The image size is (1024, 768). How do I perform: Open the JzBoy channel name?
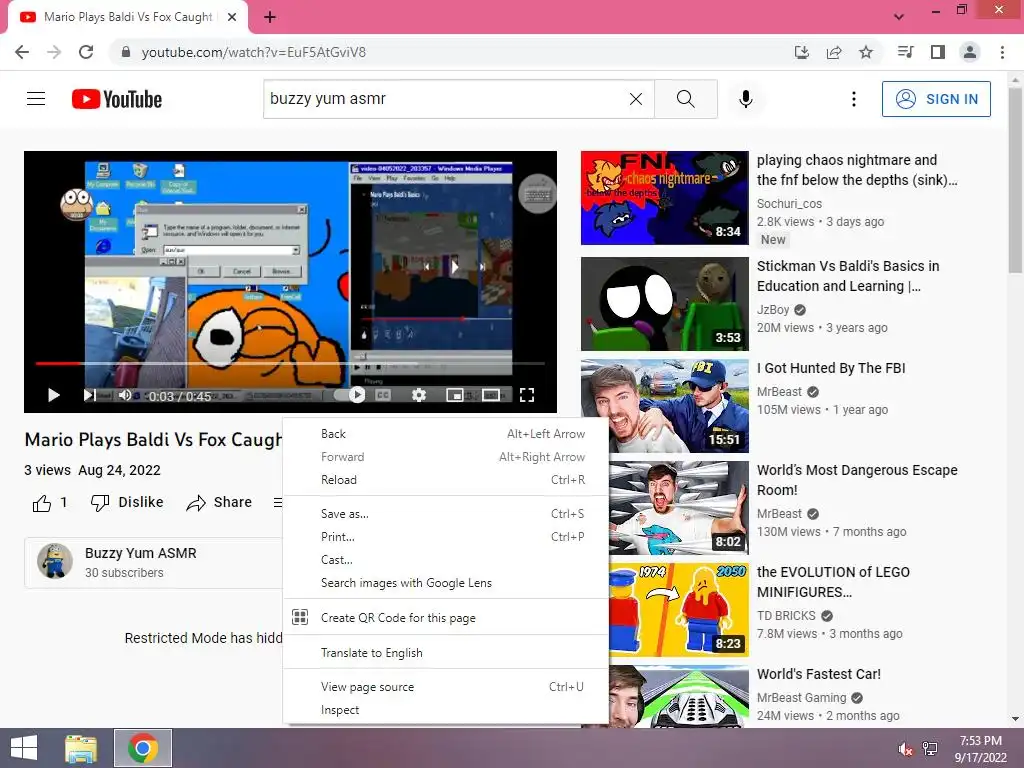(773, 310)
